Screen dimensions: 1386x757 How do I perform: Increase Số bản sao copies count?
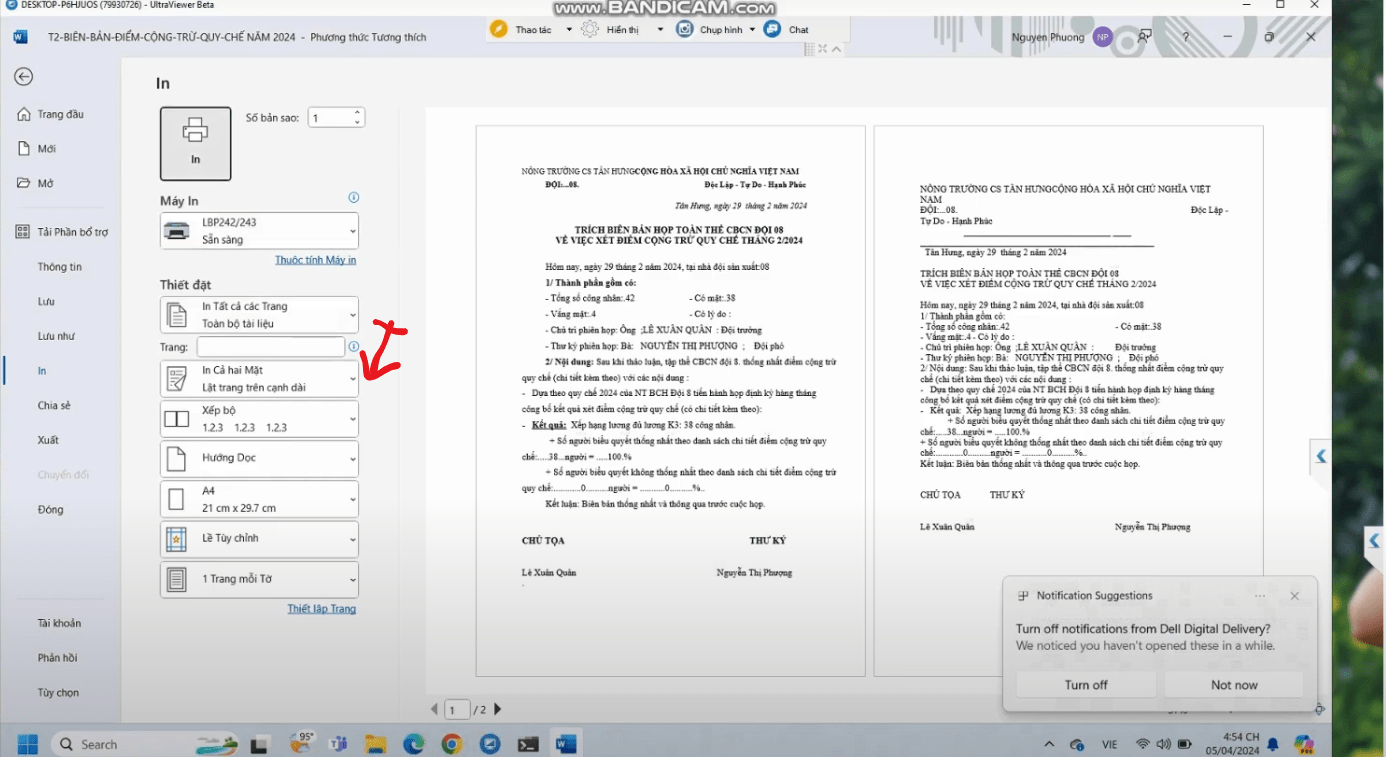coord(357,112)
